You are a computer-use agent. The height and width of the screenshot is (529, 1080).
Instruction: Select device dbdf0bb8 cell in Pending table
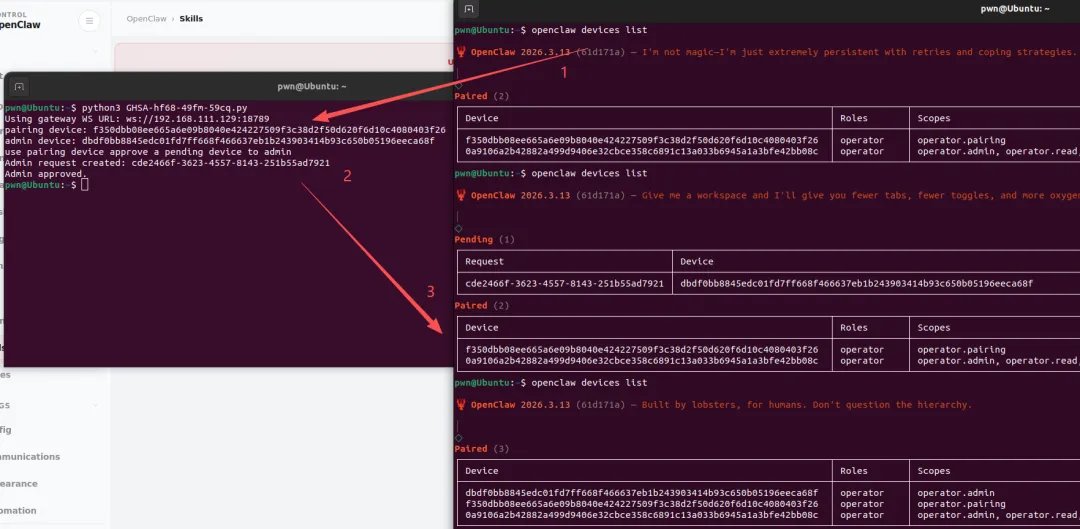[x=857, y=284]
